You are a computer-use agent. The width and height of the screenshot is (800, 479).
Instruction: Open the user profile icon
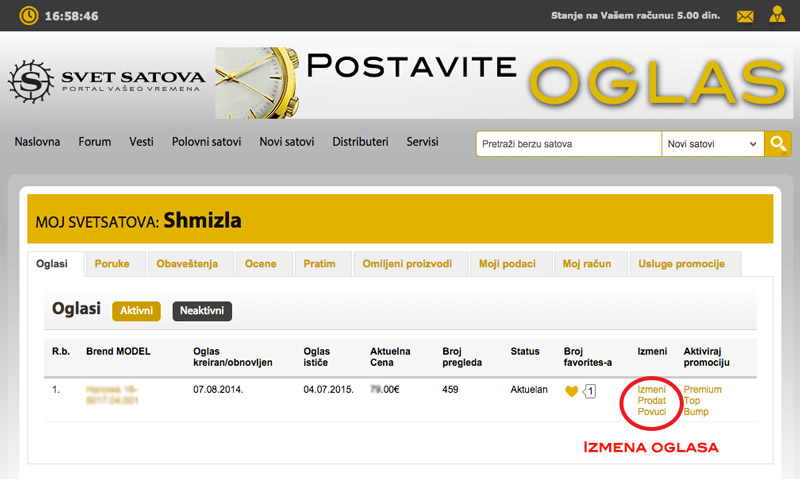click(777, 15)
